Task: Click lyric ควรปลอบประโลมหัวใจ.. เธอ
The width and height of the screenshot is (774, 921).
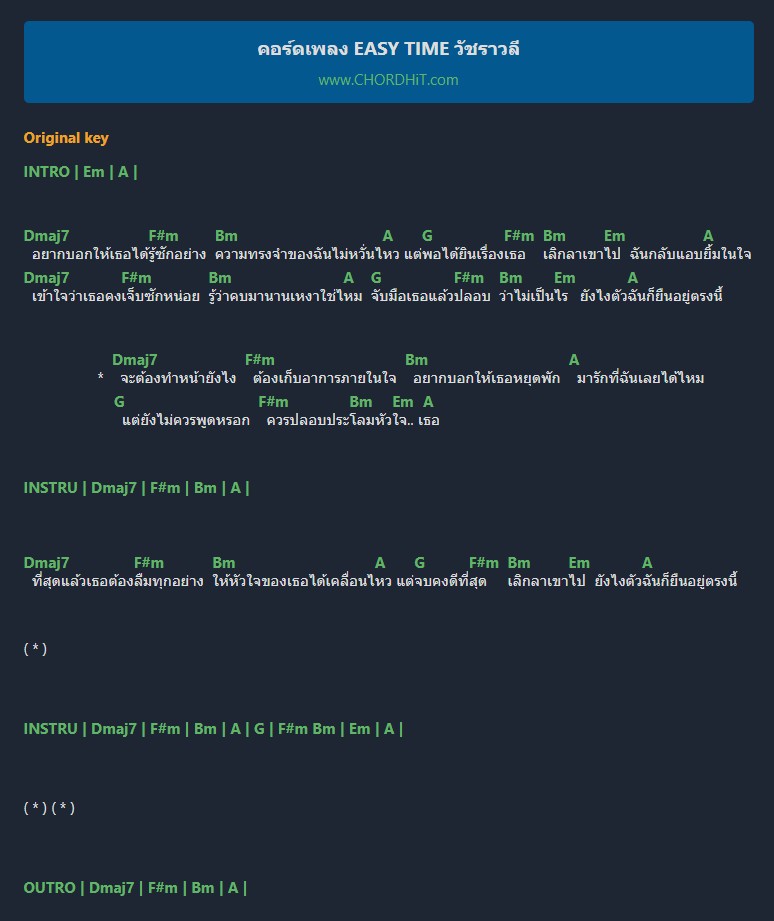Action: (x=353, y=421)
